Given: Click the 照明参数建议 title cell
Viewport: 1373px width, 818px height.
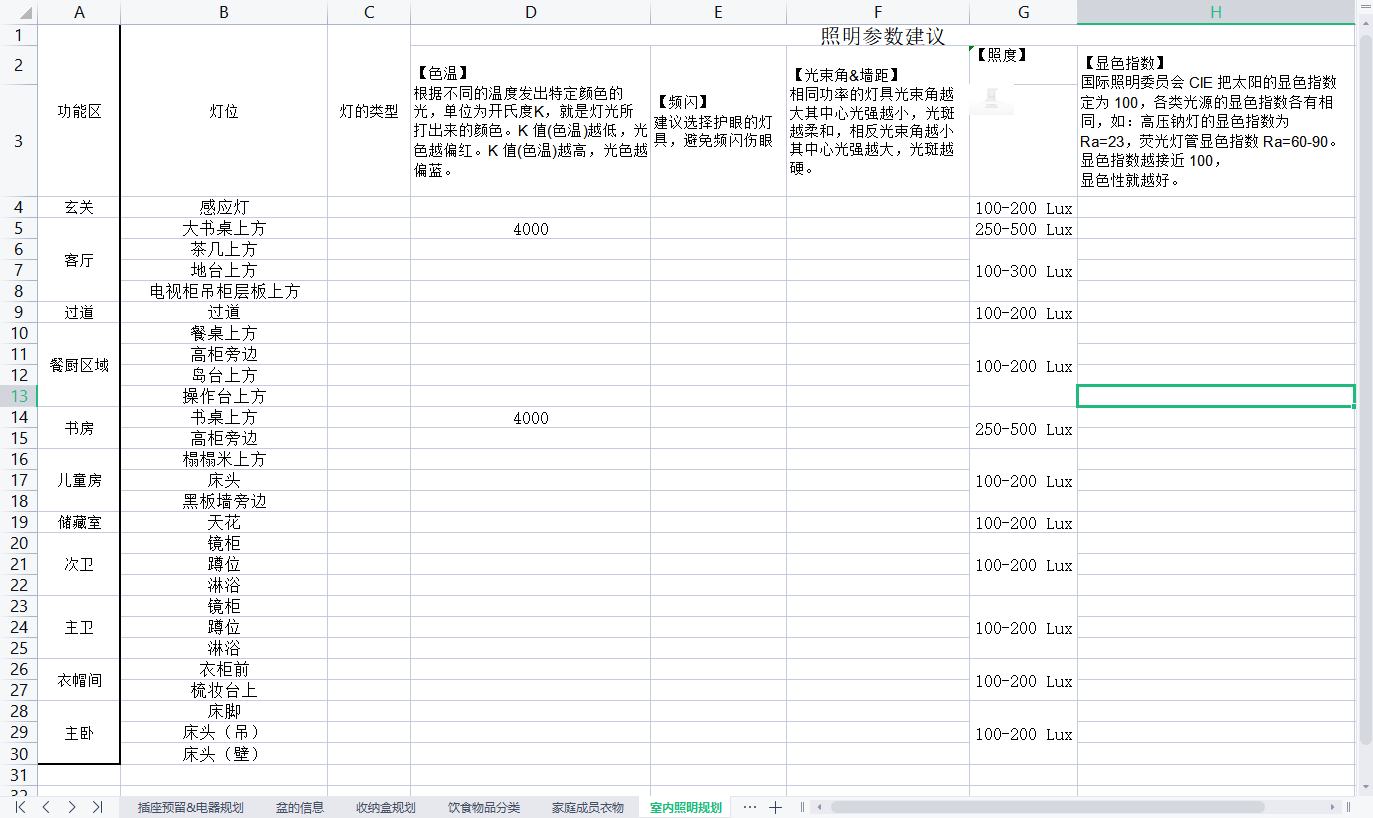Looking at the screenshot, I should (x=882, y=36).
